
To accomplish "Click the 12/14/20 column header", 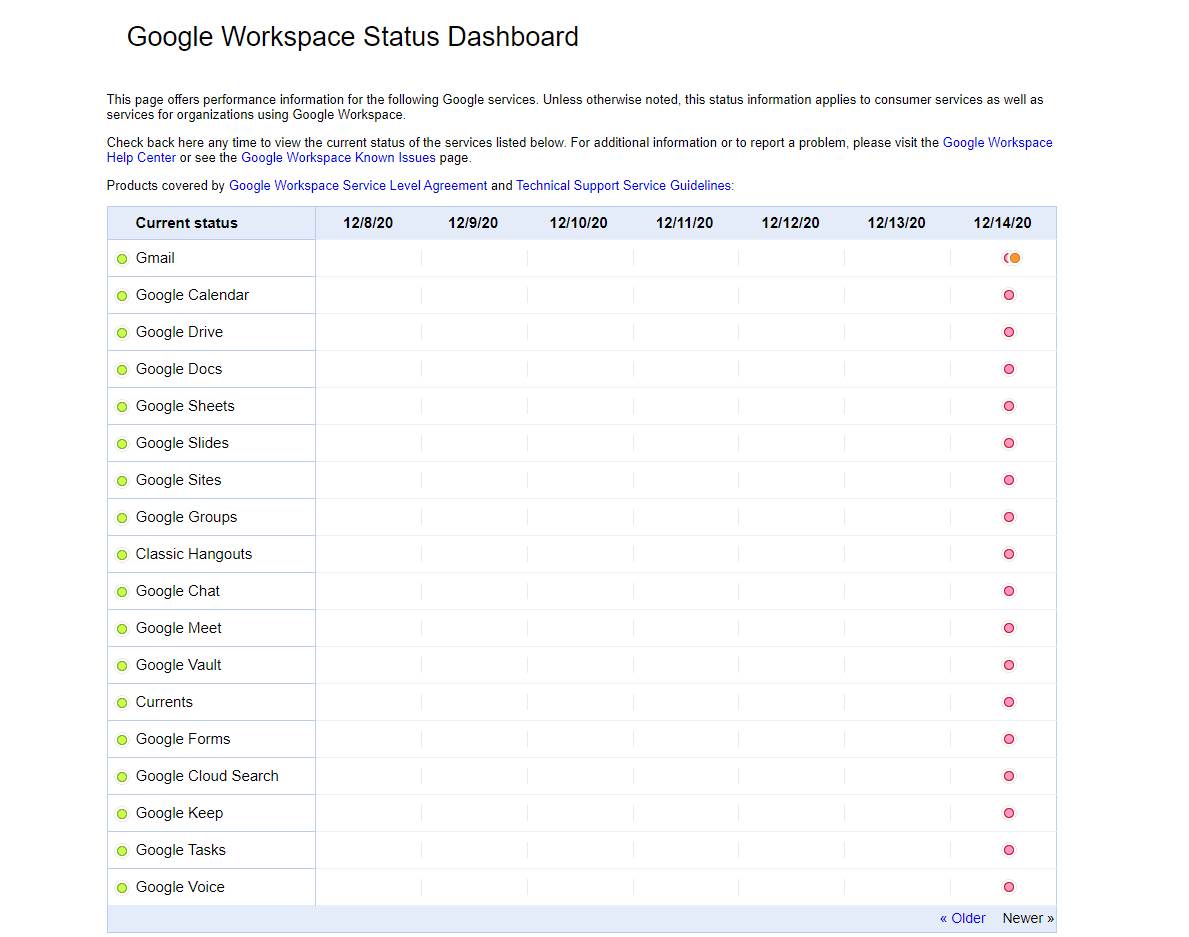I will [1003, 222].
